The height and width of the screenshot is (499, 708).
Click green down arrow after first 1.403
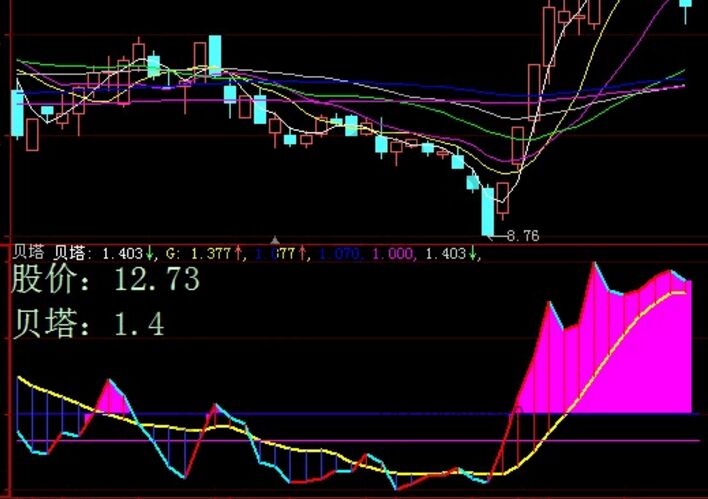pyautogui.click(x=150, y=255)
